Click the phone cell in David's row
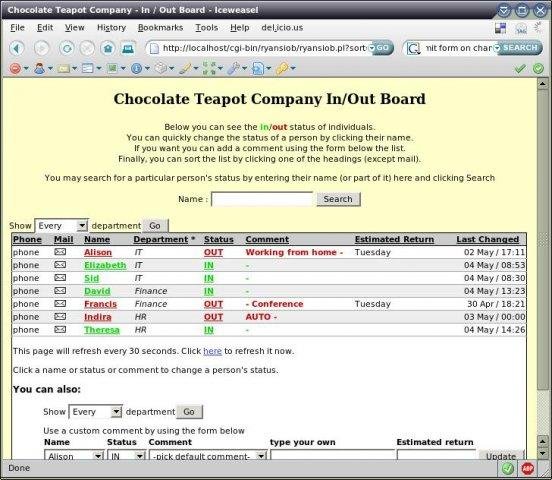This screenshot has width=552, height=480. [26, 291]
